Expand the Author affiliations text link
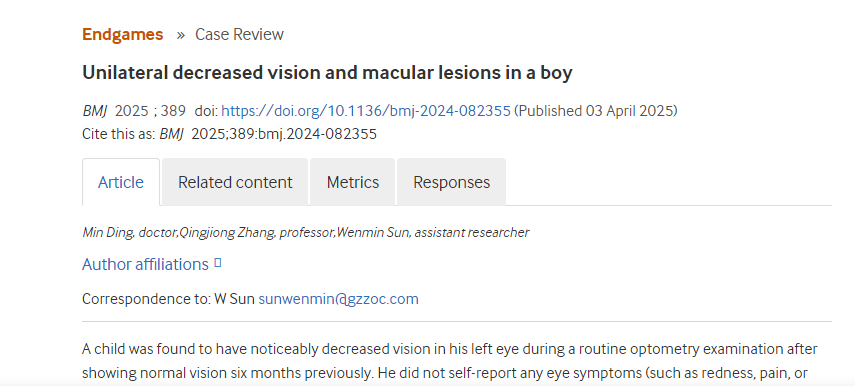This screenshot has height=386, width=855. click(146, 264)
